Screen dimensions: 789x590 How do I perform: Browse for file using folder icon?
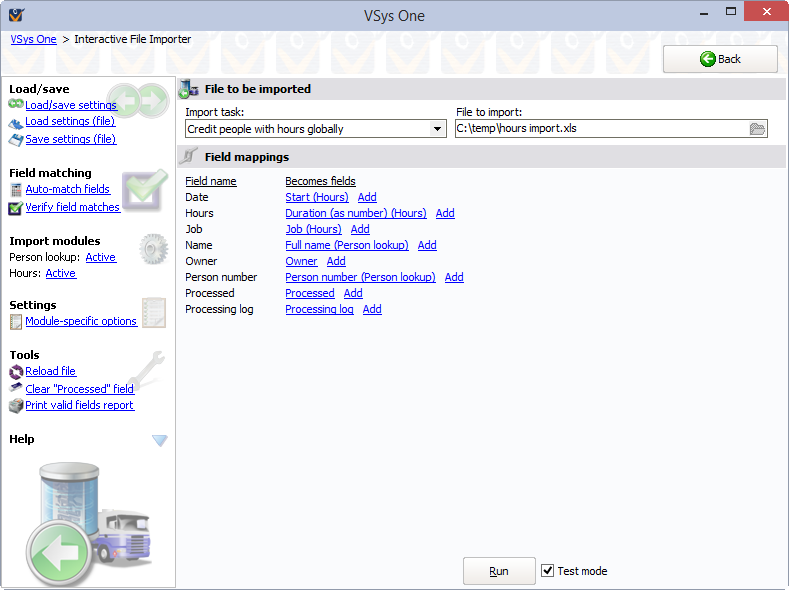[757, 129]
